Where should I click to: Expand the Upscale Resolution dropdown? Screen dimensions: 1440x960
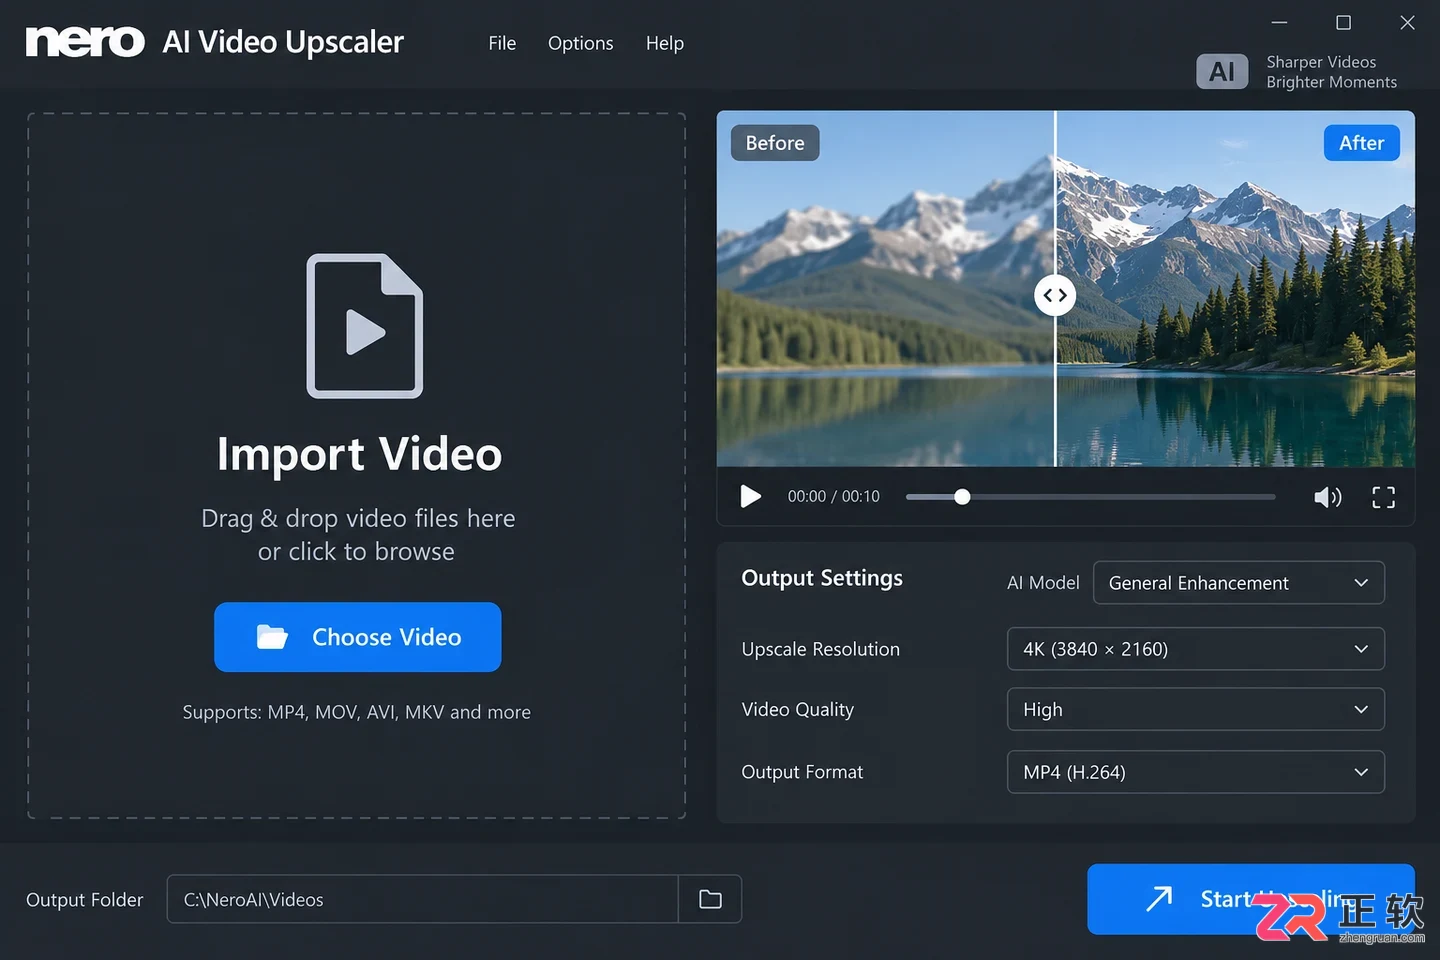point(1196,649)
